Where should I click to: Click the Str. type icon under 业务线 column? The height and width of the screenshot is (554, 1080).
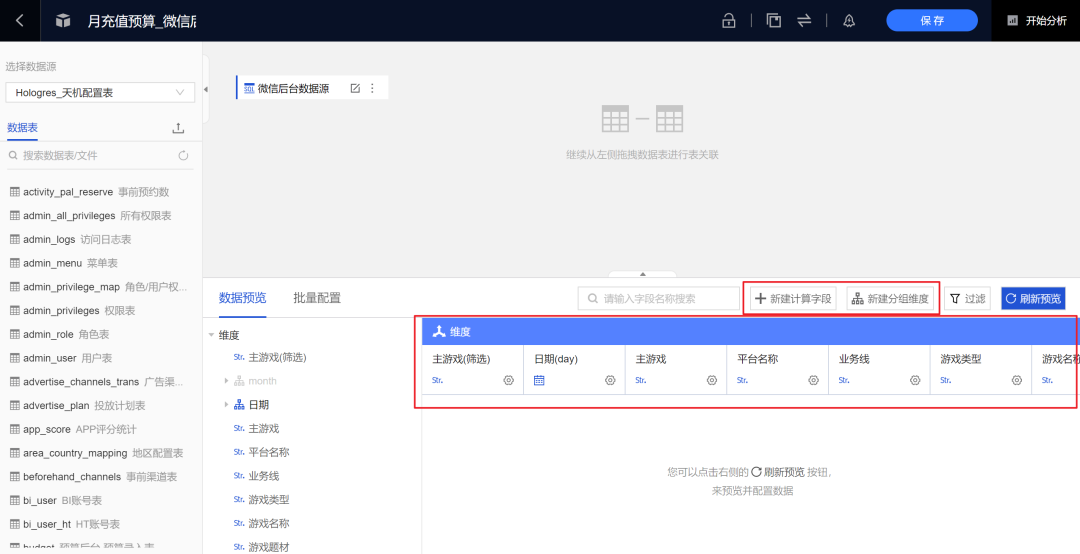844,380
